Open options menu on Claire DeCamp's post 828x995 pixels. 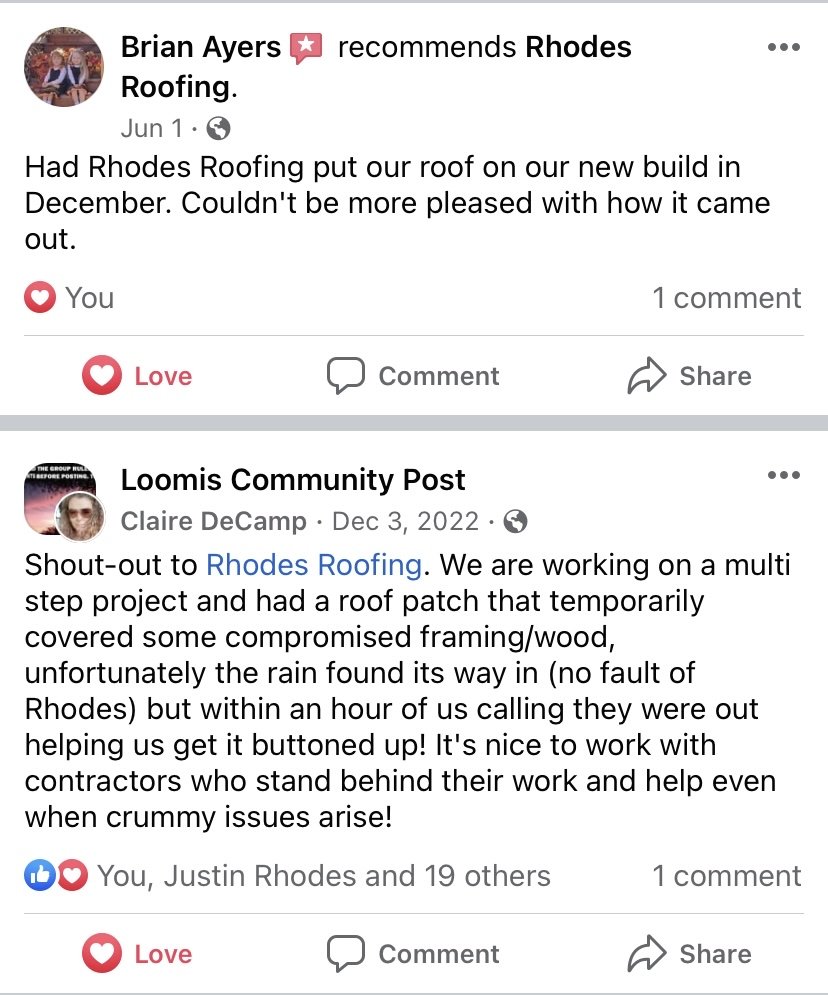pyautogui.click(x=783, y=475)
